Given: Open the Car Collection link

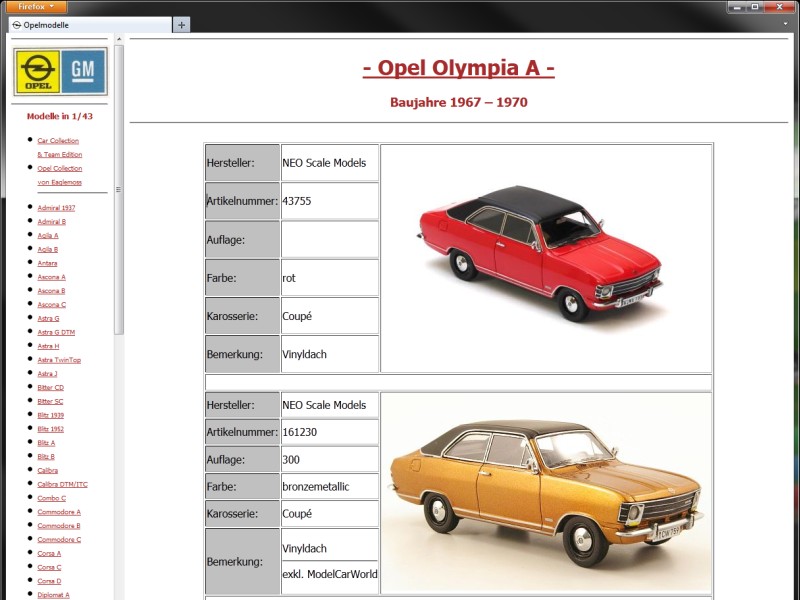Looking at the screenshot, I should pos(58,141).
